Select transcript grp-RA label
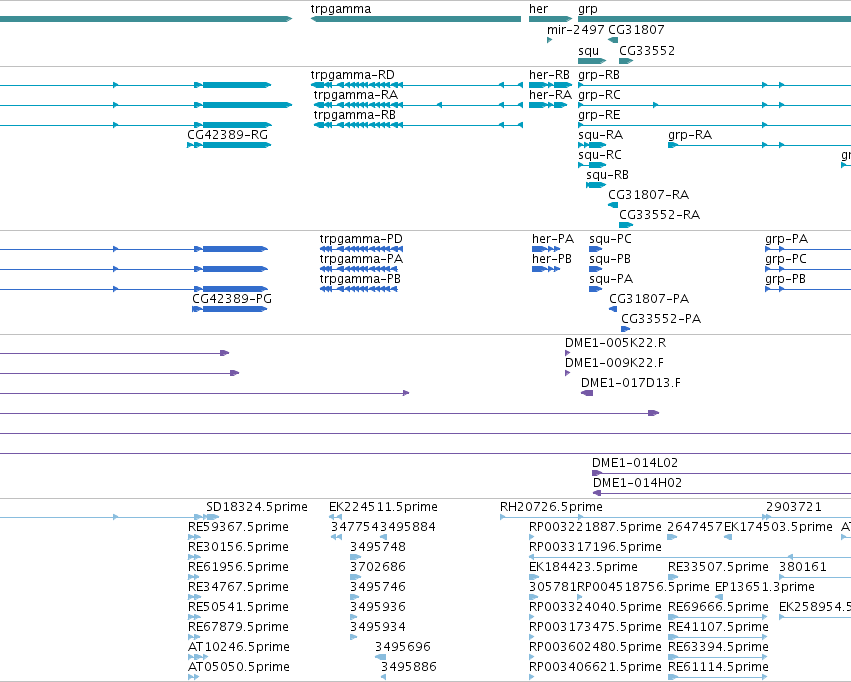Viewport: 851px width, 682px height. point(690,135)
